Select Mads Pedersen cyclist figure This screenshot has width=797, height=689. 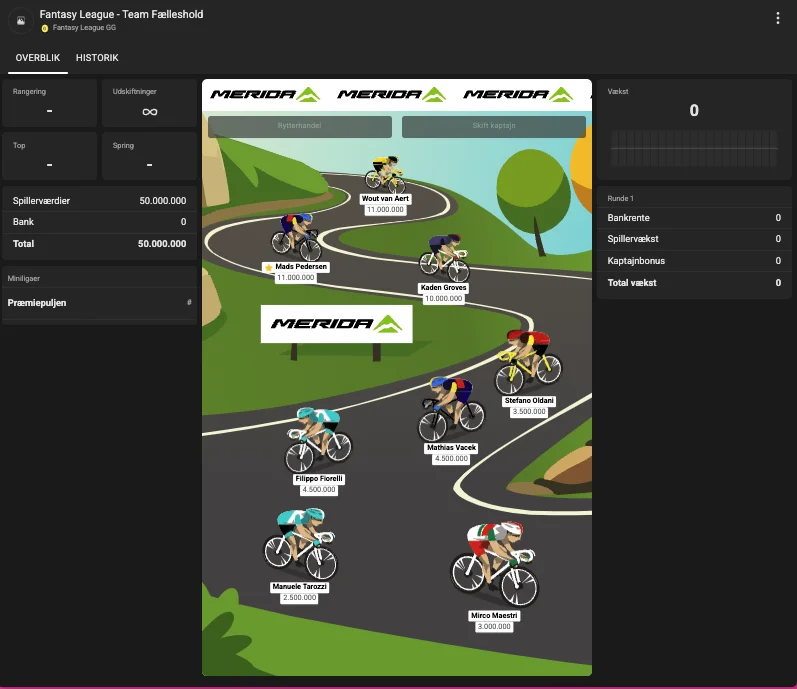tap(296, 236)
